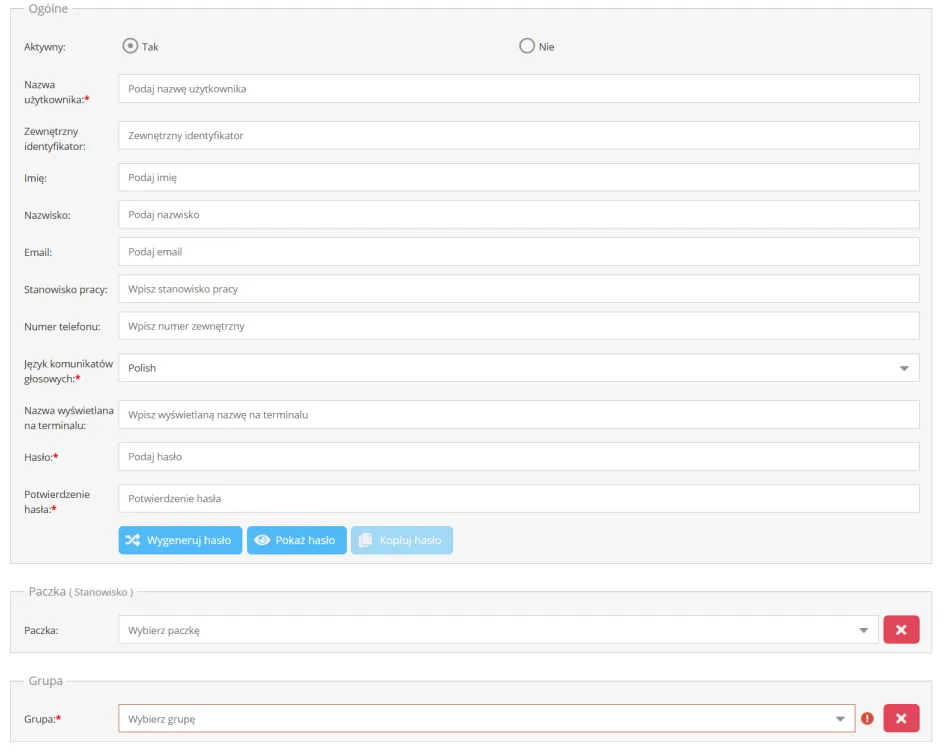Open the voice message language dropdown showing Polish
Screen dimensions: 945x754
[x=518, y=368]
